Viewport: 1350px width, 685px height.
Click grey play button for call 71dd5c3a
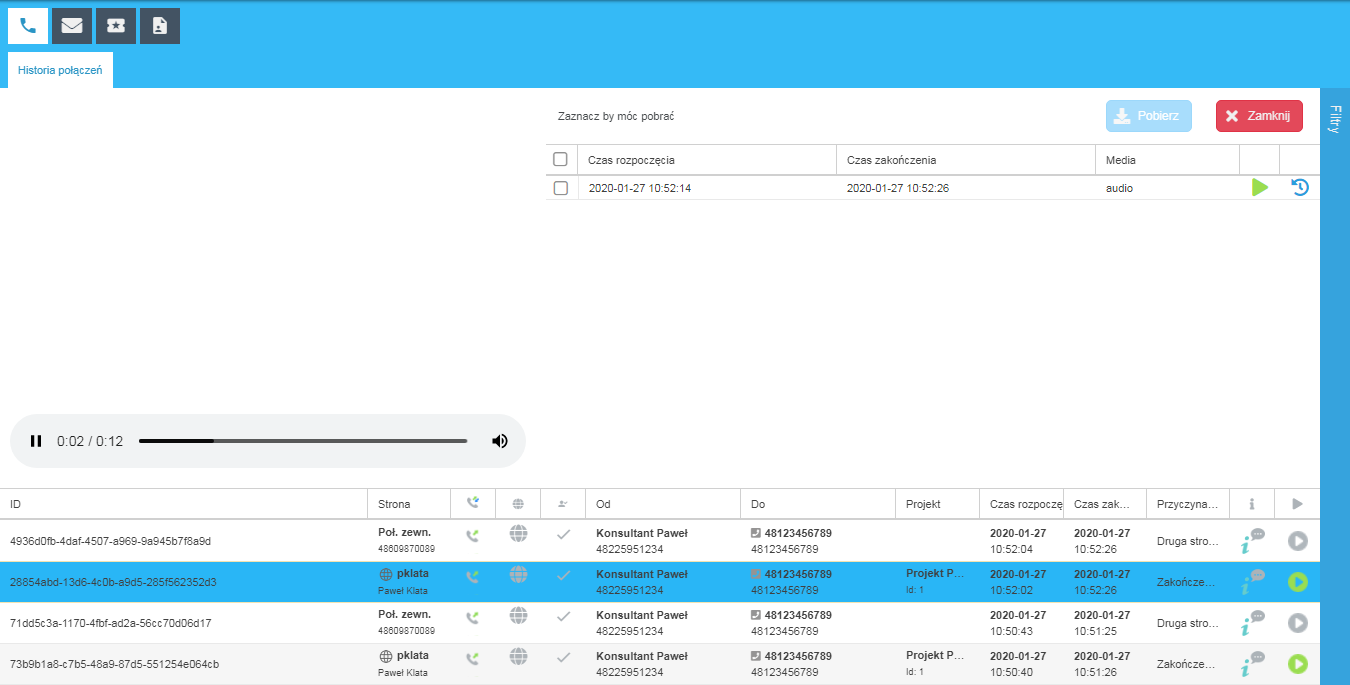[1298, 623]
